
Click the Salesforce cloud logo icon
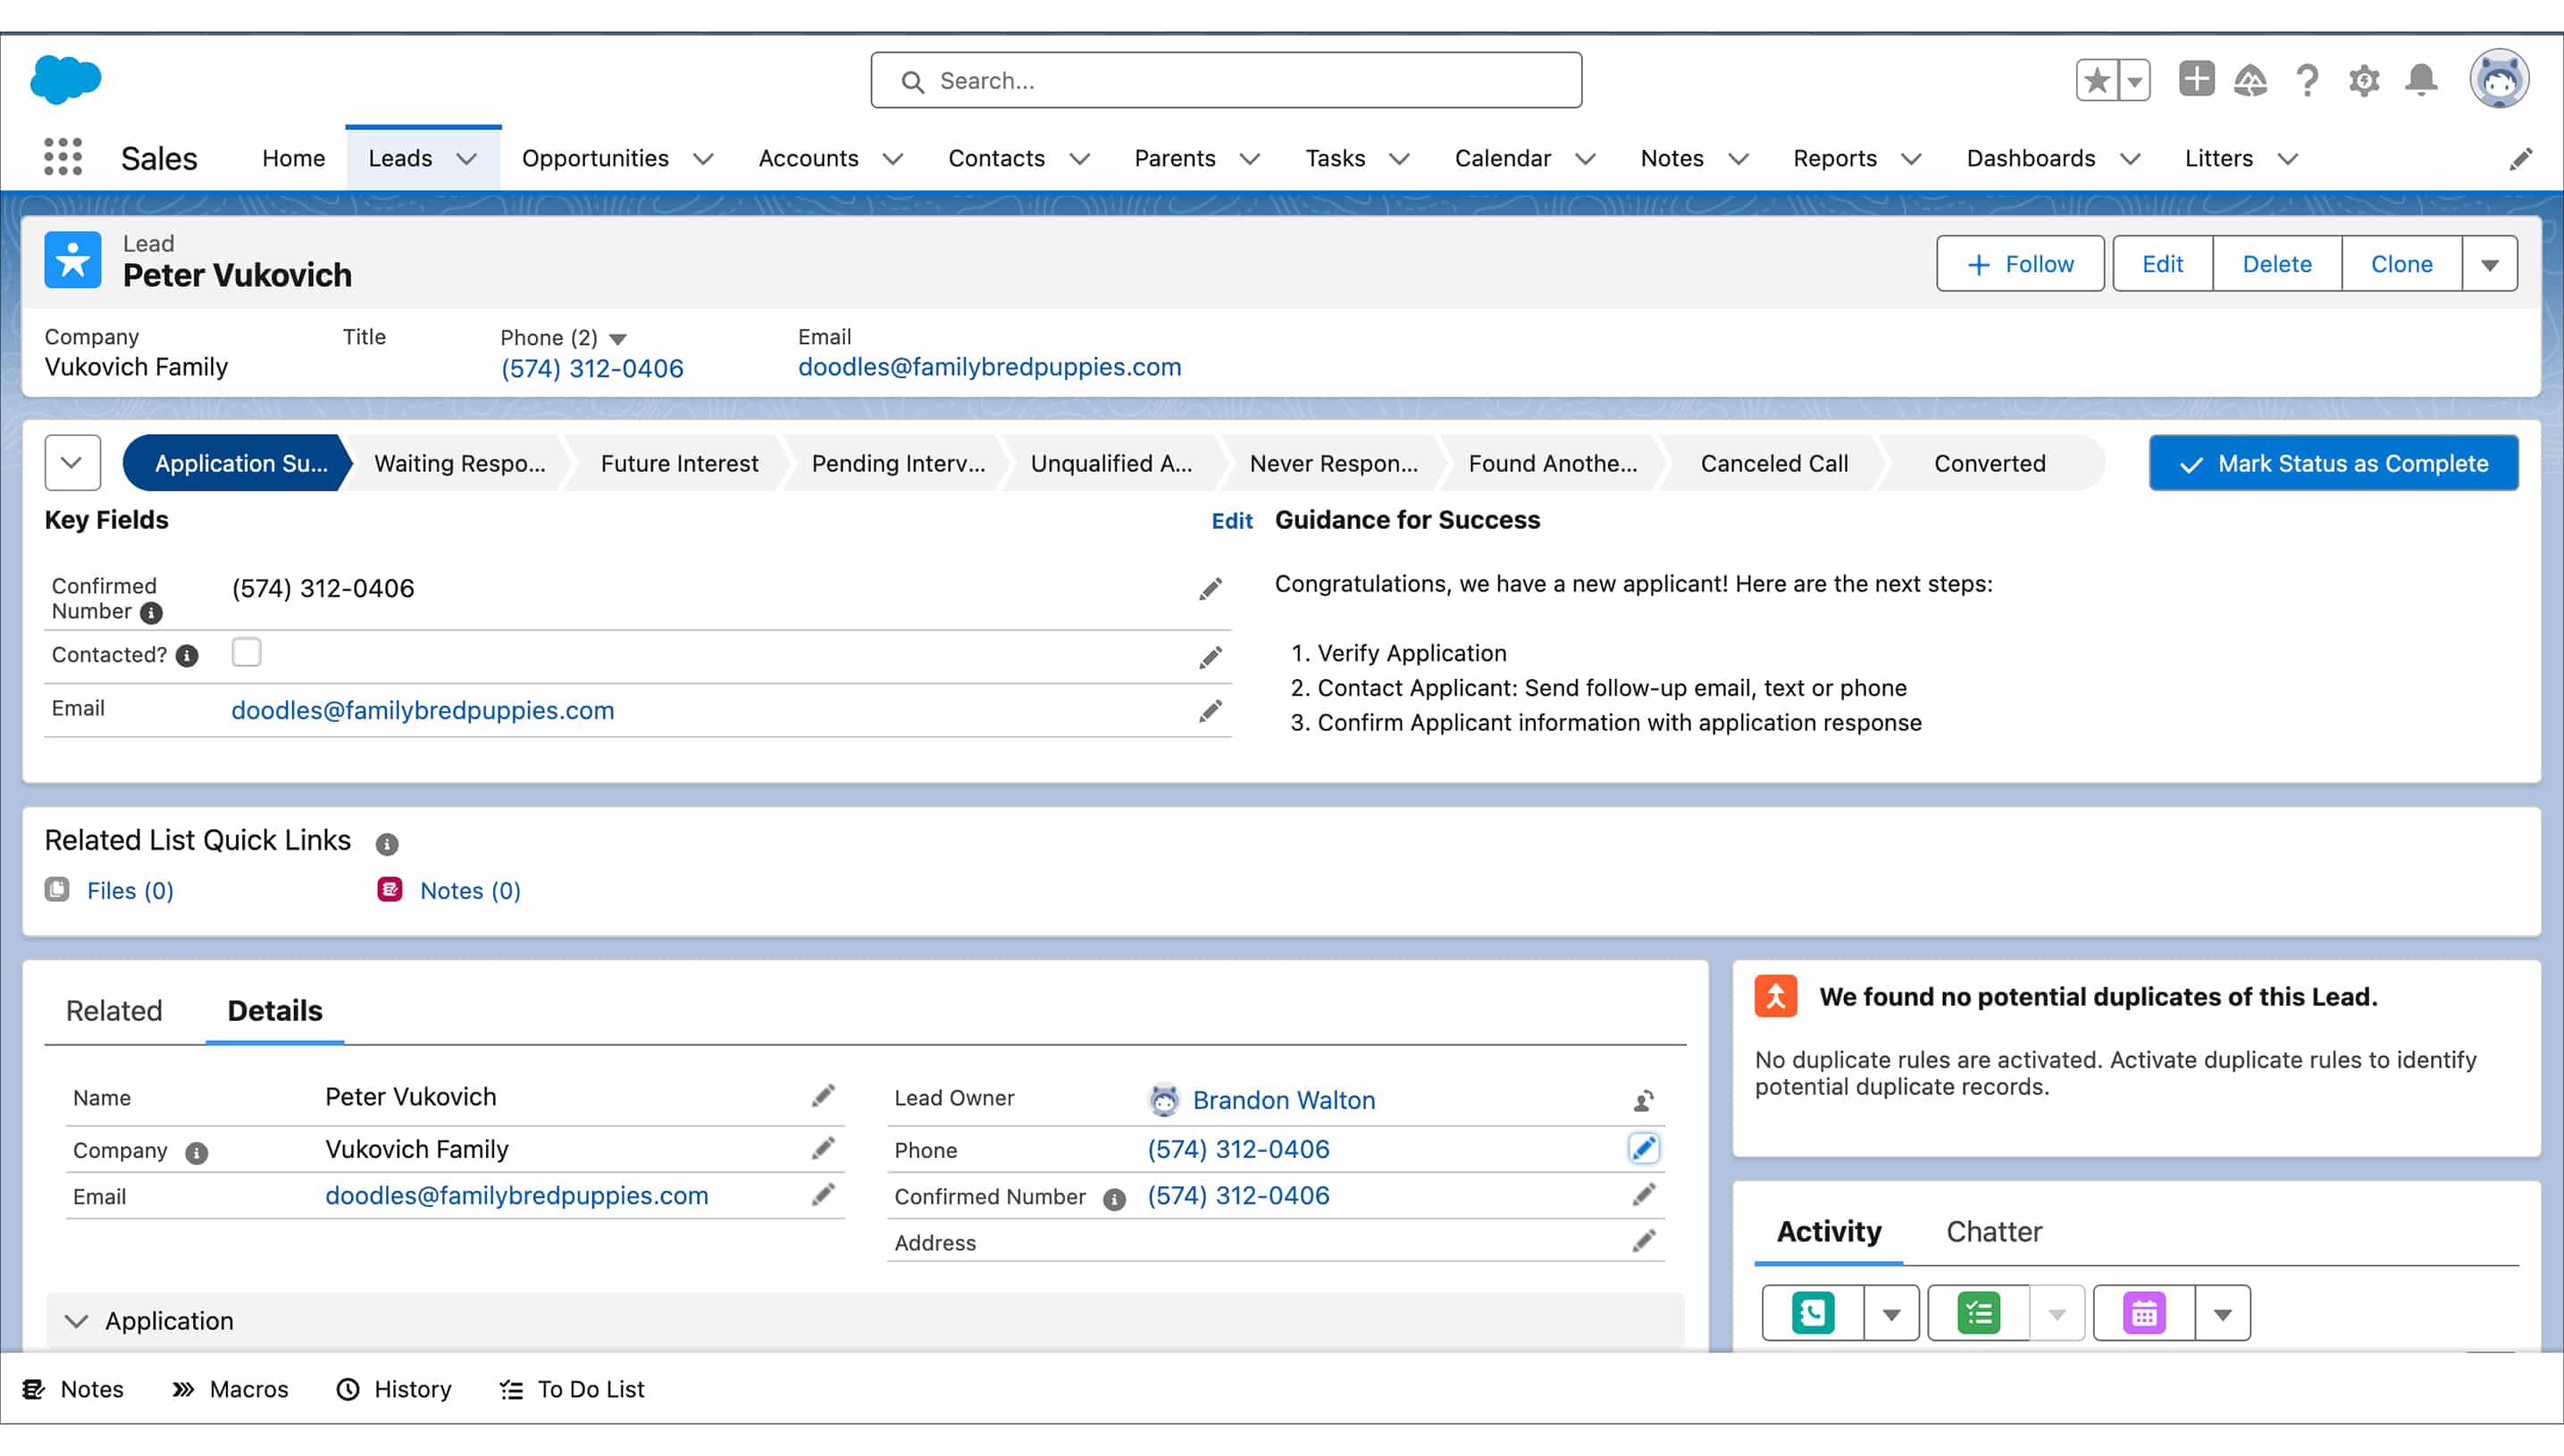pos(65,79)
